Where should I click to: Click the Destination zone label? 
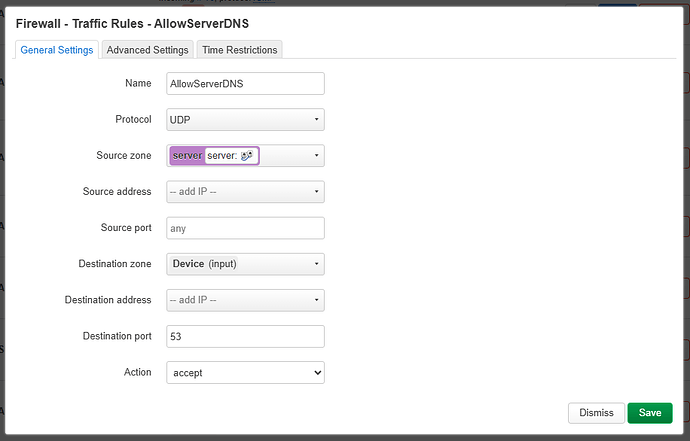point(115,264)
